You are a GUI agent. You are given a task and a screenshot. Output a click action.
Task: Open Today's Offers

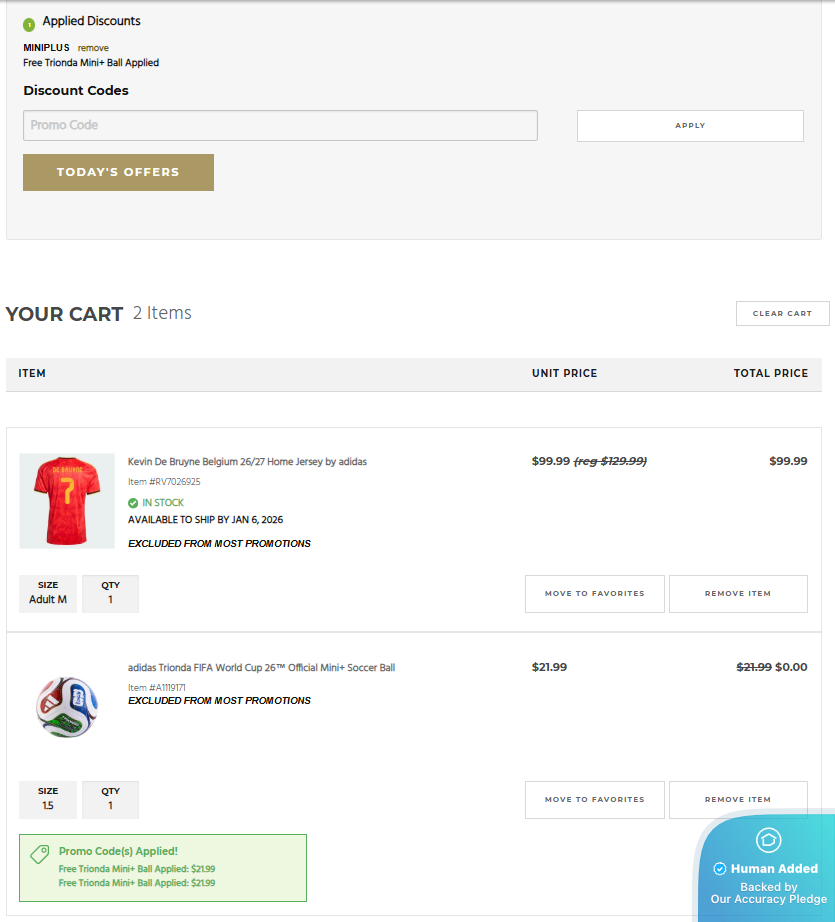click(118, 172)
